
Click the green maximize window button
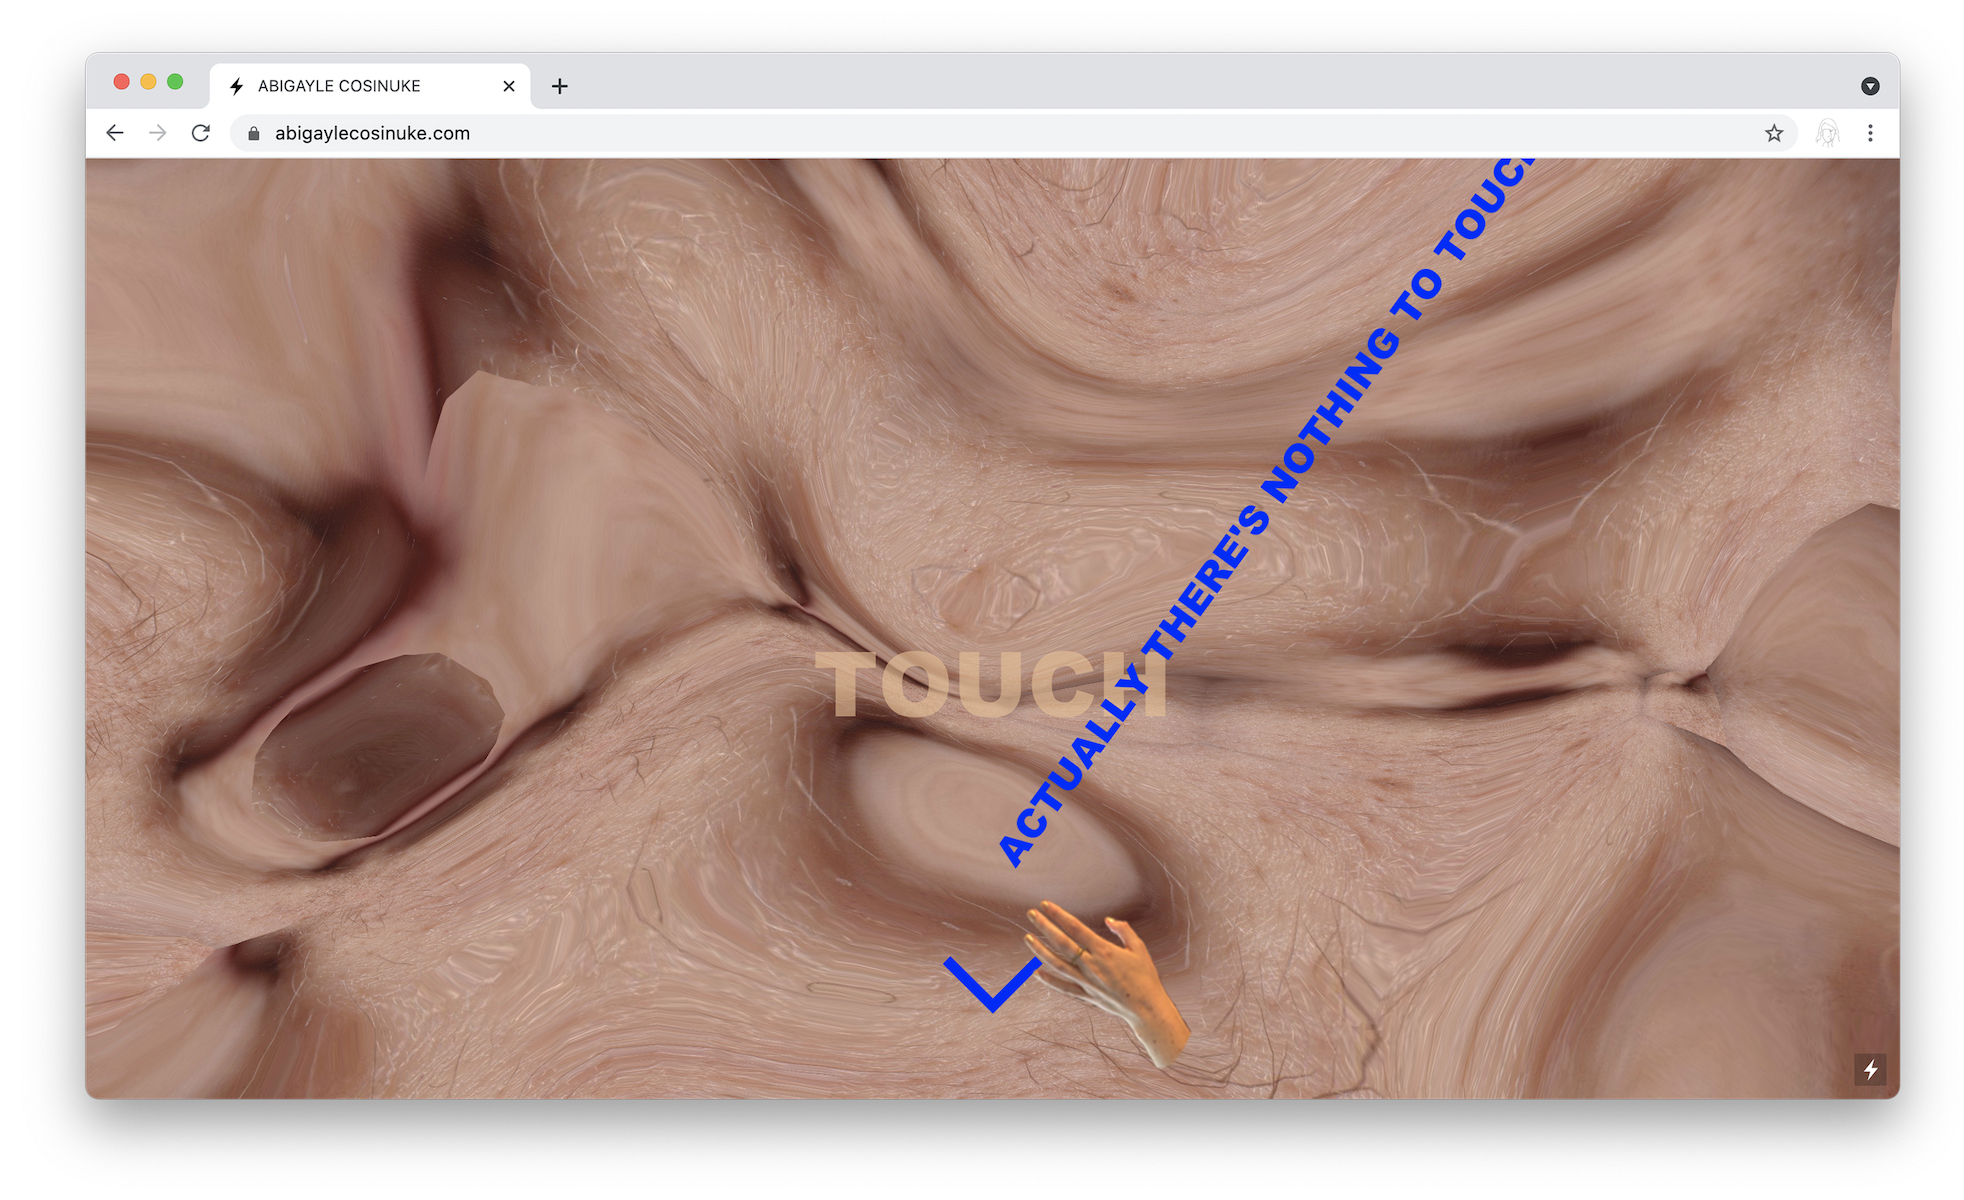175,82
